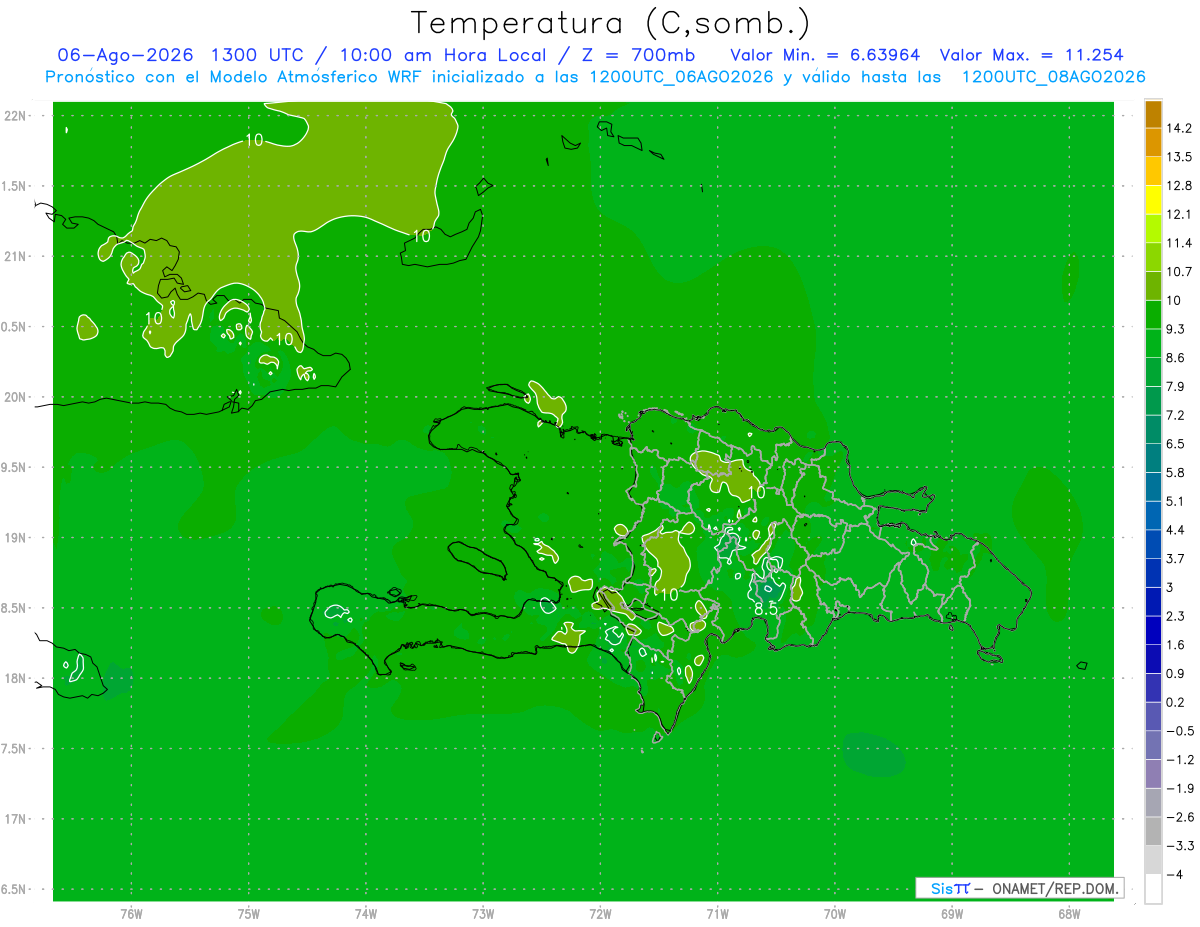Click the '76W' longitude axis label
Image resolution: width=1200 pixels, height=927 pixels.
pyautogui.click(x=131, y=914)
